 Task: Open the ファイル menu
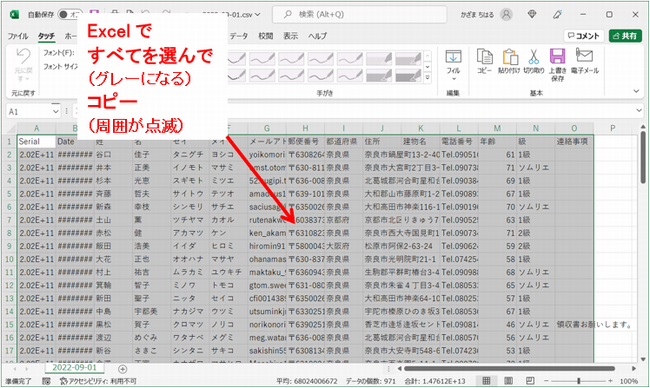[x=18, y=36]
